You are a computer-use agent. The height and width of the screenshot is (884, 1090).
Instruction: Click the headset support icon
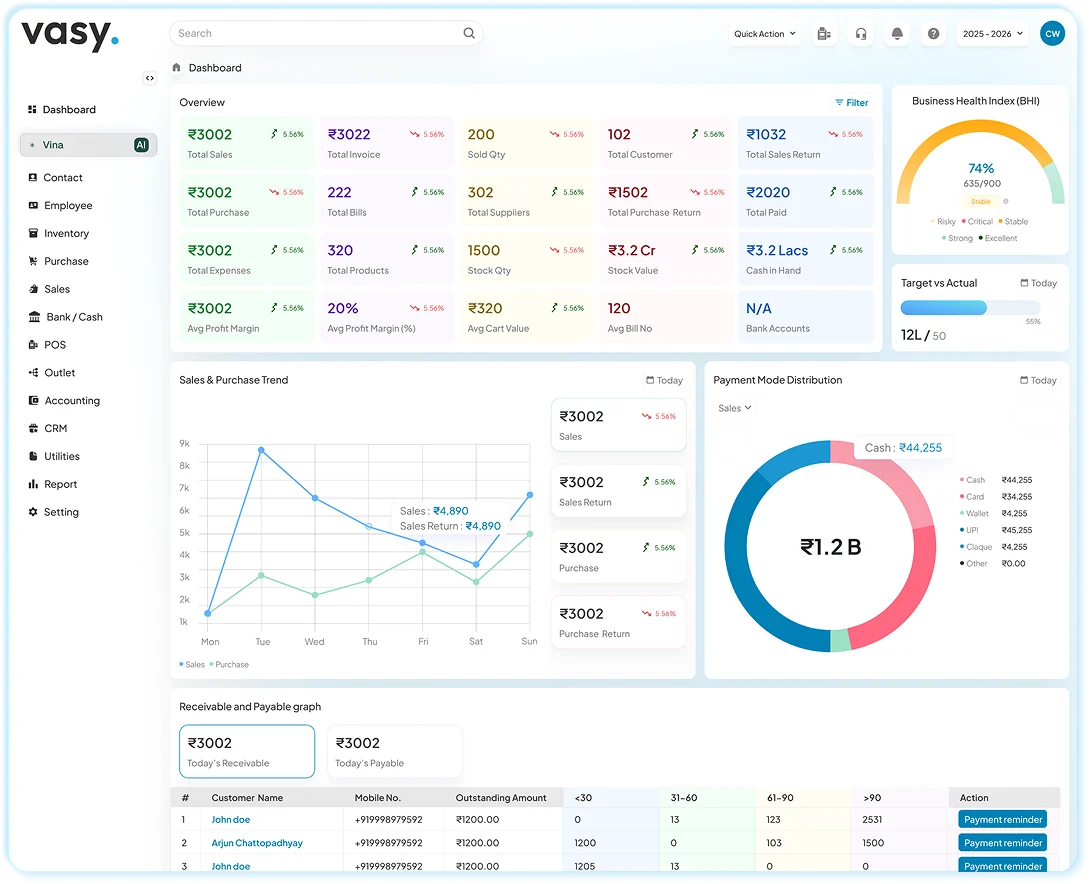861,33
